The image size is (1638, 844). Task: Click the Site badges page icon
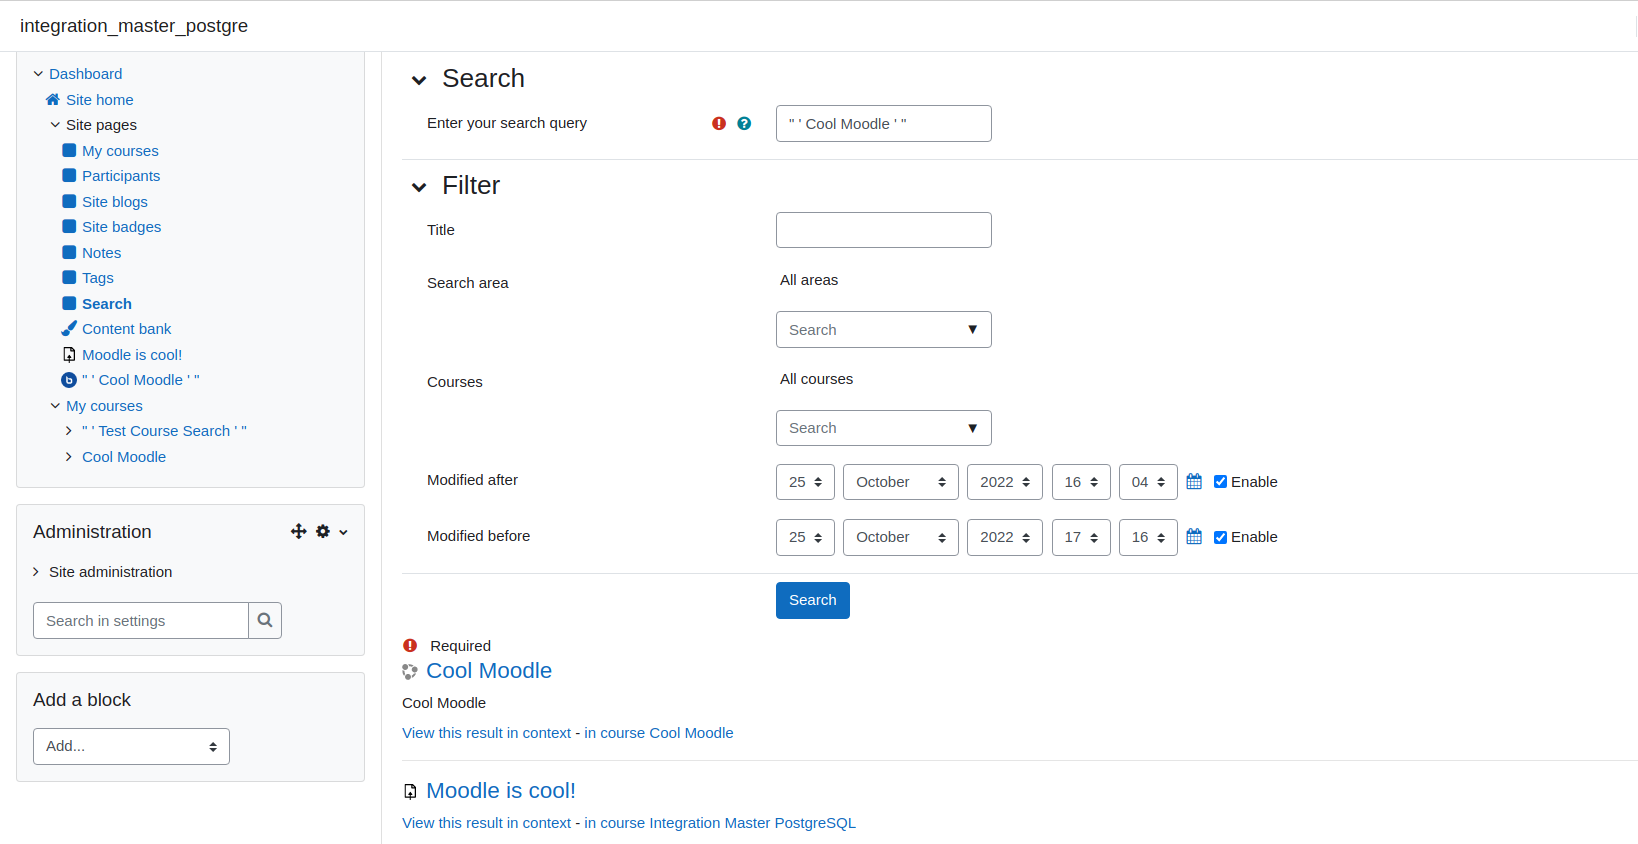point(69,226)
